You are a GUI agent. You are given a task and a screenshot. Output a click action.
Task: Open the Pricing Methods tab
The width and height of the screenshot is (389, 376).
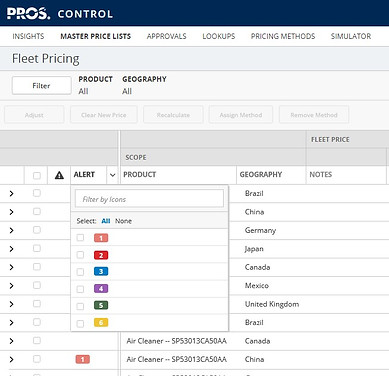283,36
